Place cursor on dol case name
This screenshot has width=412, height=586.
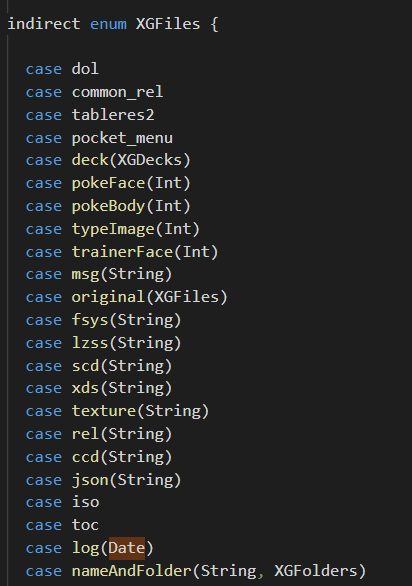pos(85,69)
